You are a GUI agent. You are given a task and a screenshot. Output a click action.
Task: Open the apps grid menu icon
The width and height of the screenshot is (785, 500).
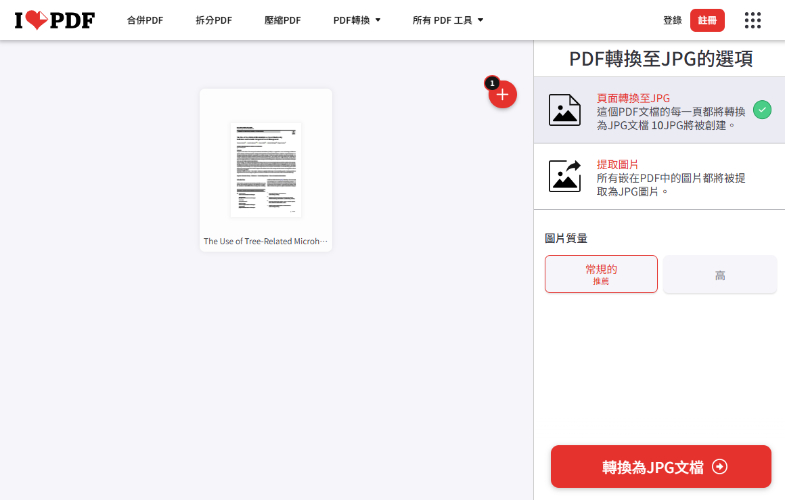[752, 20]
